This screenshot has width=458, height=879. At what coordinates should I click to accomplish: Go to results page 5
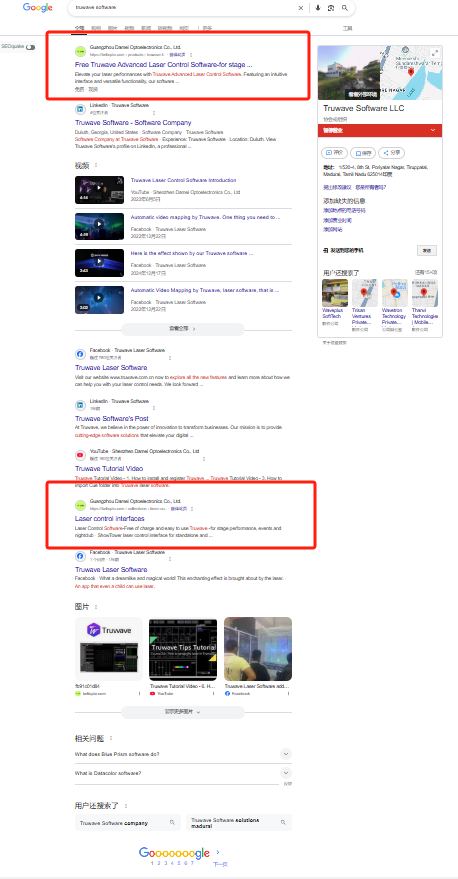[x=179, y=863]
